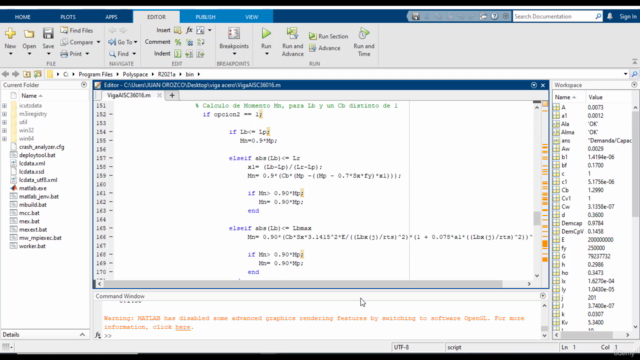Switch to the APPS tab
640x360 pixels.
click(111, 17)
